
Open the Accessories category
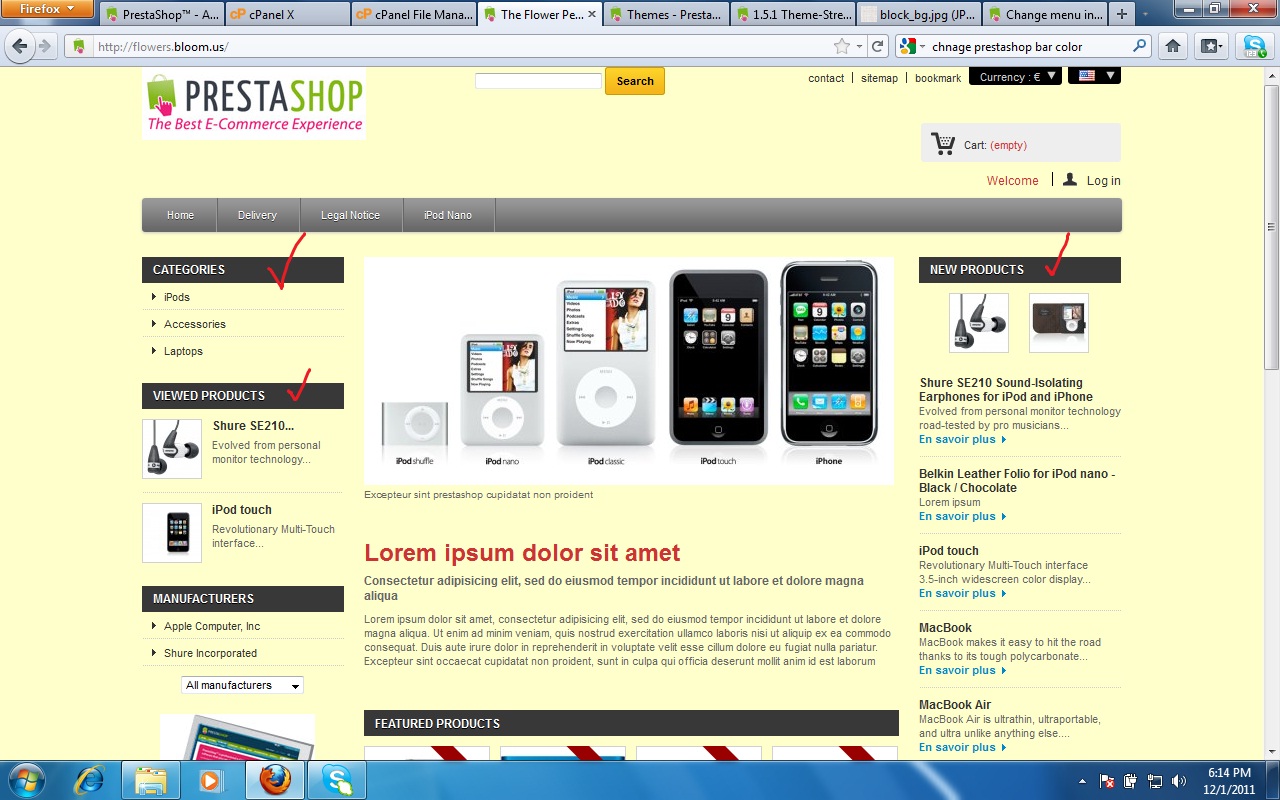(195, 324)
